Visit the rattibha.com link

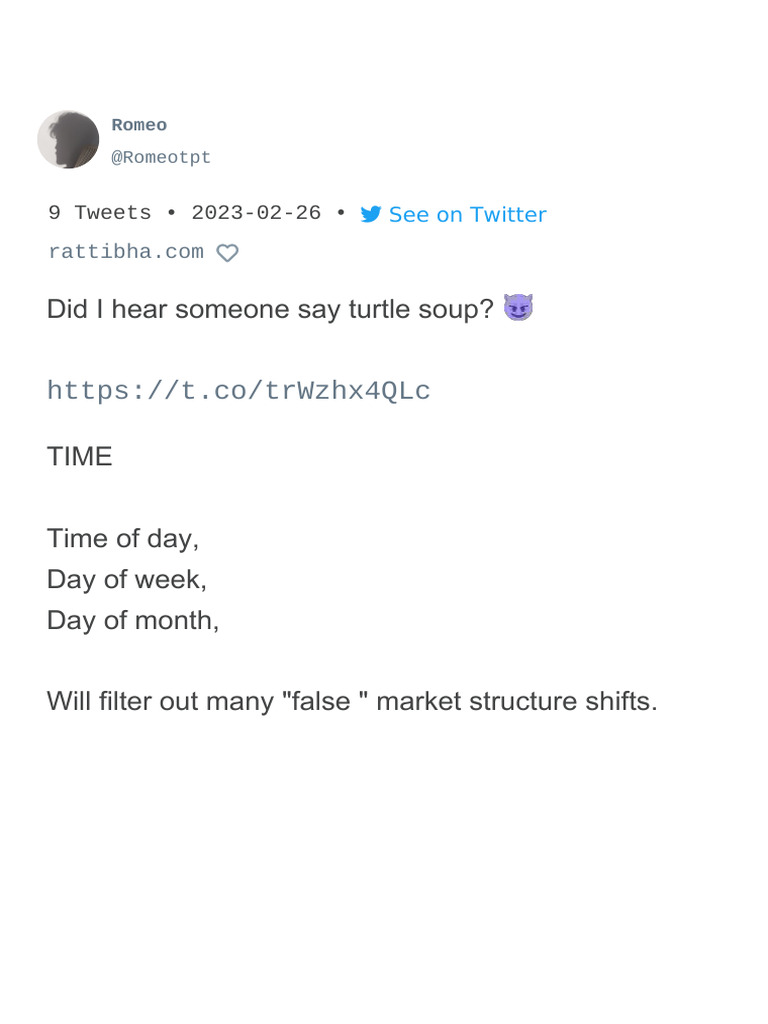(126, 252)
